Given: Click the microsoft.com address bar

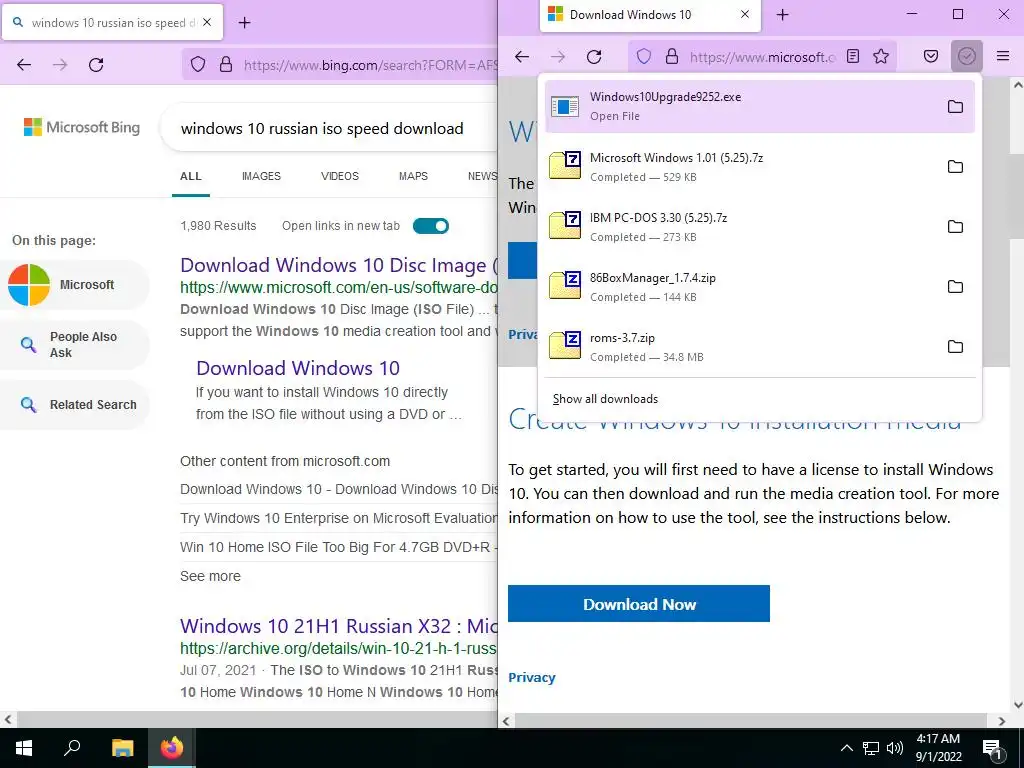Looking at the screenshot, I should point(763,57).
